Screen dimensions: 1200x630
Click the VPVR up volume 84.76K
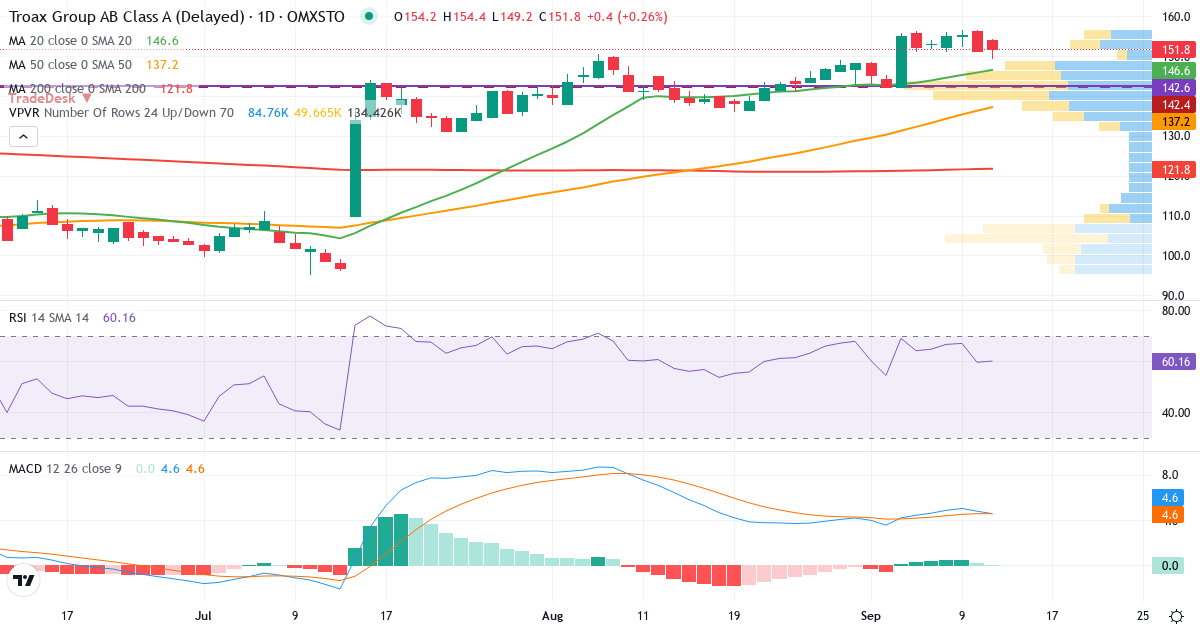coord(268,113)
